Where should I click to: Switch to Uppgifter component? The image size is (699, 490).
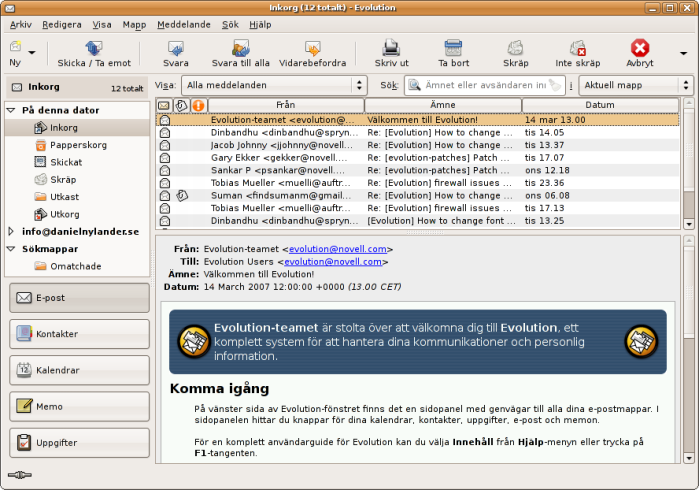(79, 443)
